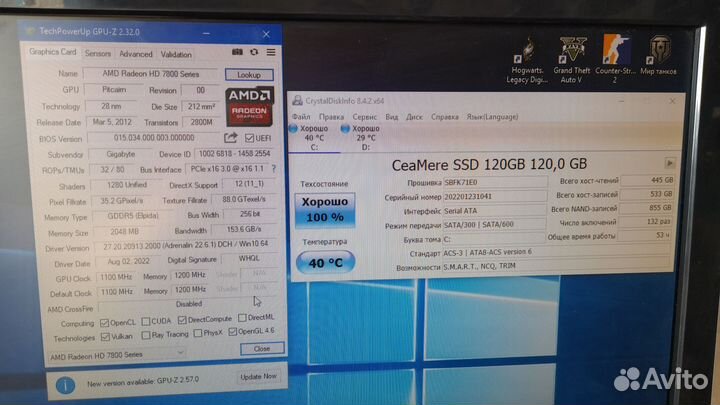Open the GPU selection dropdown
This screenshot has height=405, width=720.
coord(117,355)
